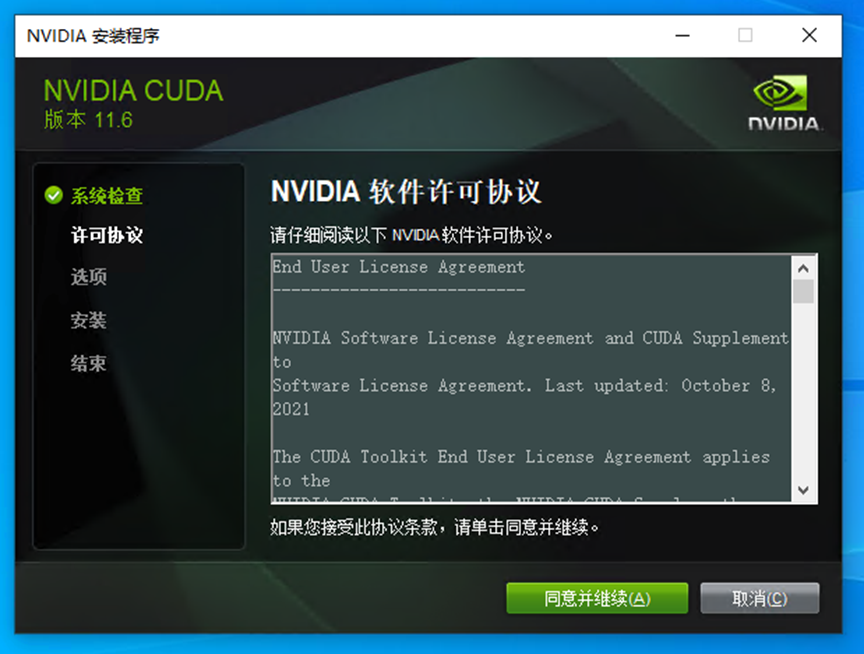Select the 许可协议 step in sidebar
Screen dimensions: 864x654
tap(107, 235)
